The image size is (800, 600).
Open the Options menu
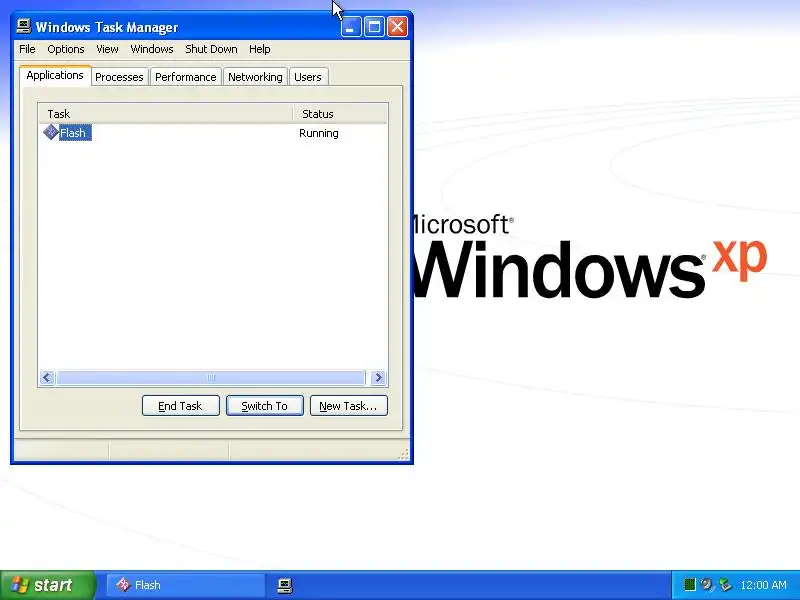coord(66,49)
